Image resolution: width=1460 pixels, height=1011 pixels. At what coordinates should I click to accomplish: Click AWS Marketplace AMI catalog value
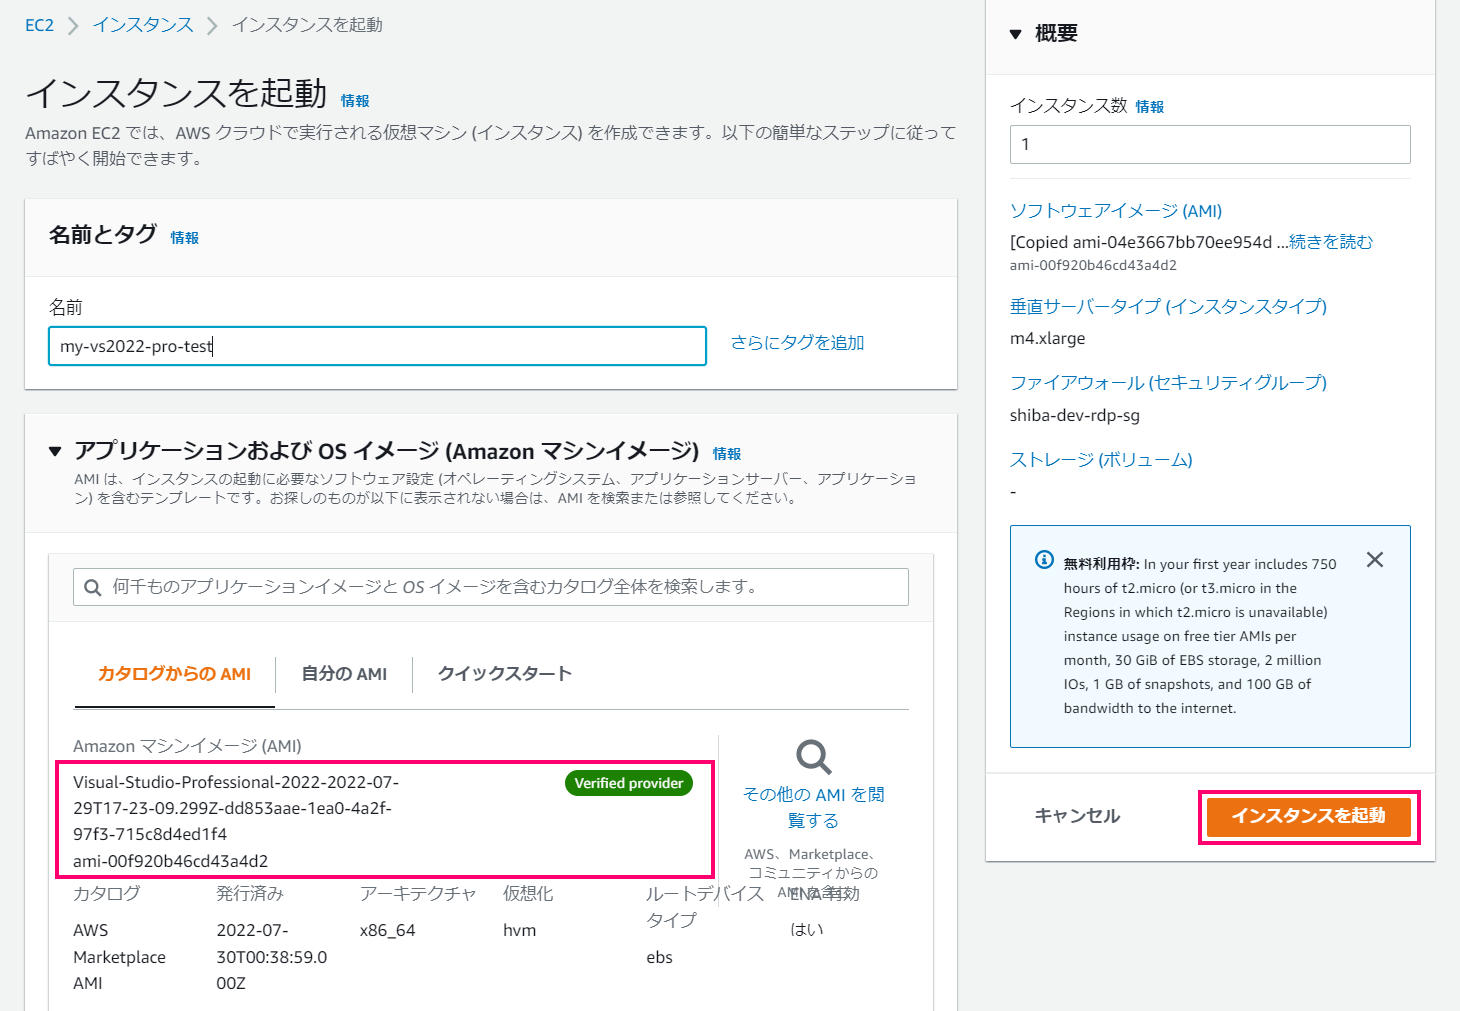click(x=119, y=957)
